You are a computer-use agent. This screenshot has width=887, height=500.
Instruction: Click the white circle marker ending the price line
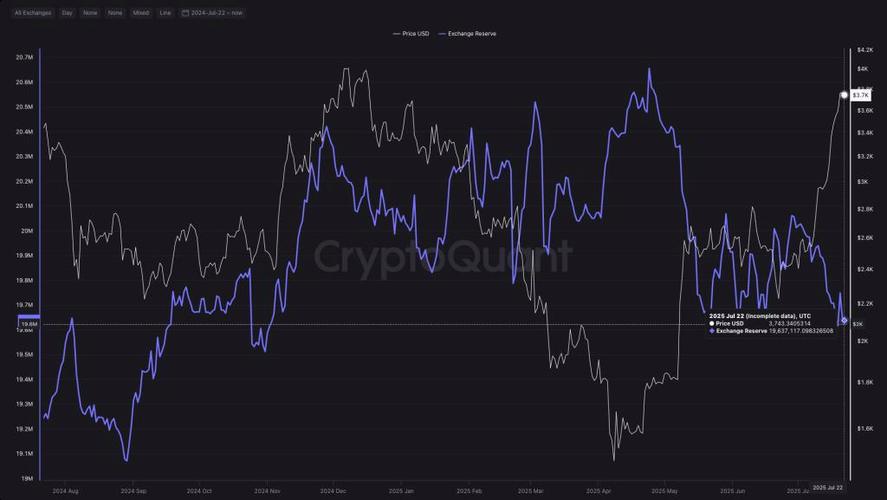844,95
